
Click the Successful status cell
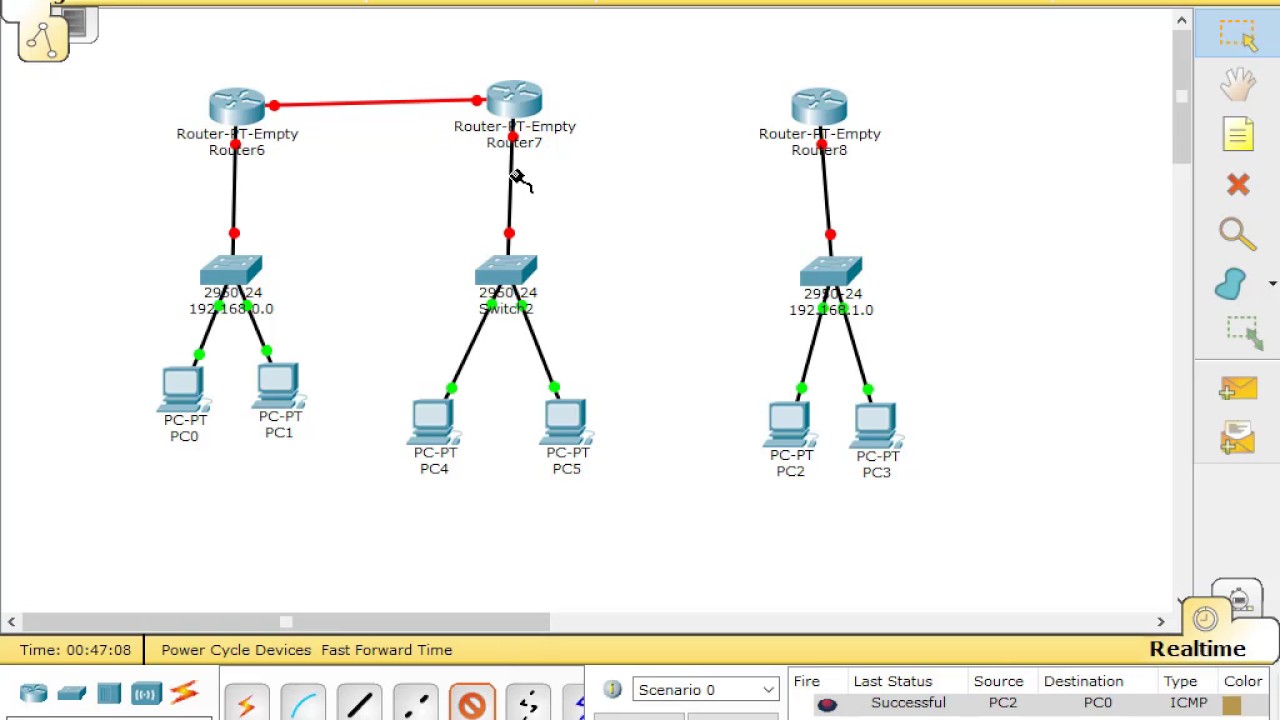(x=908, y=703)
